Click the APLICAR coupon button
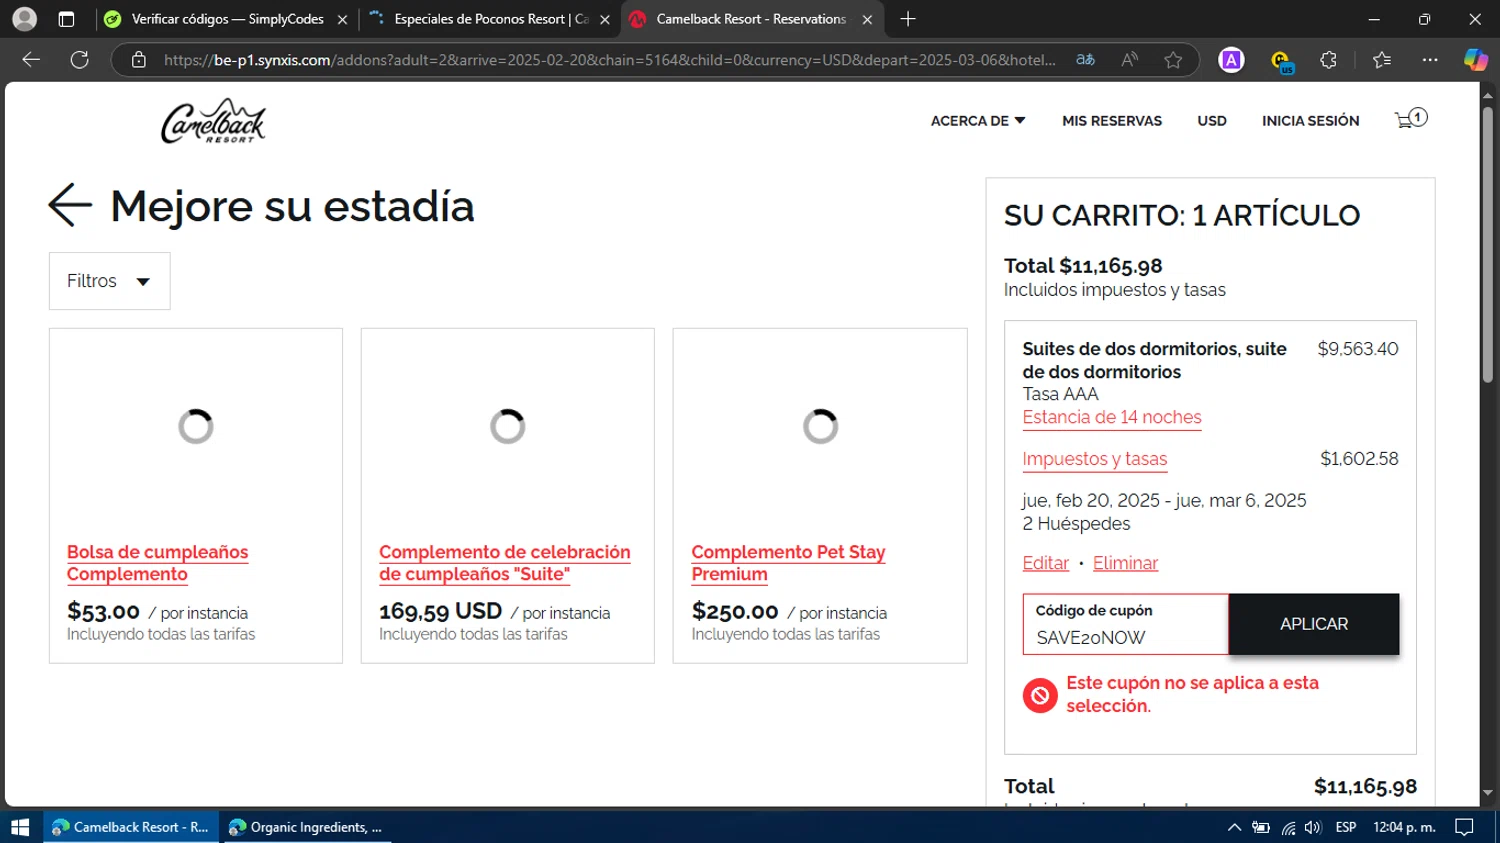This screenshot has height=843, width=1500. pyautogui.click(x=1314, y=624)
